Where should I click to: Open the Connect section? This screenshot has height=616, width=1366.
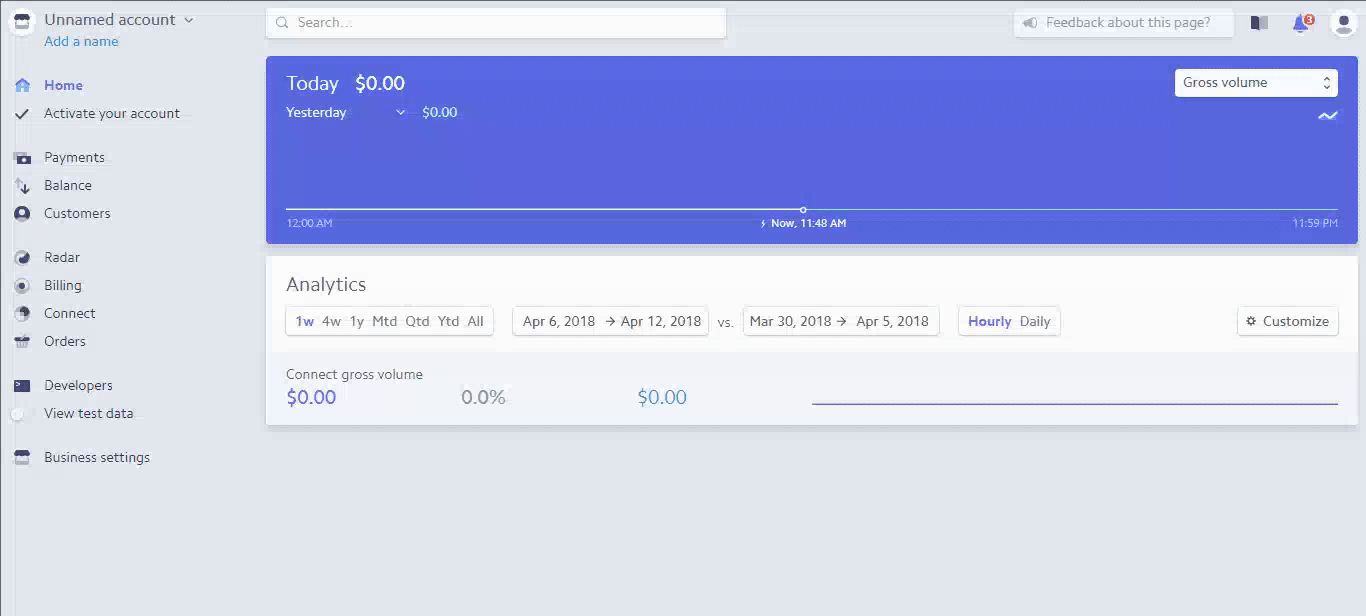point(70,313)
